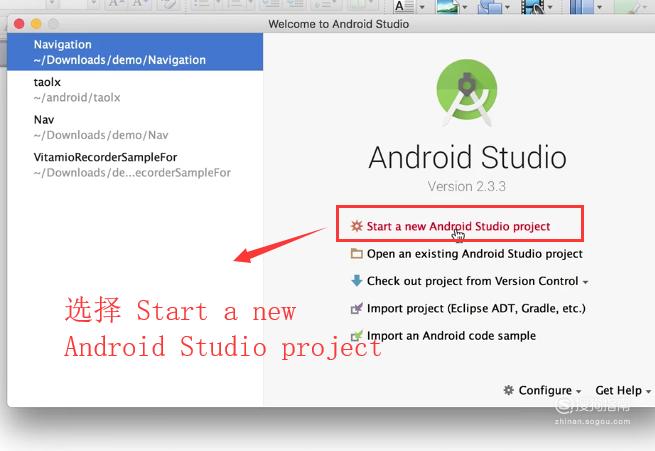Click the picture icon in the background window toolbar
Viewport: 655px width, 451px height.
coord(447,6)
